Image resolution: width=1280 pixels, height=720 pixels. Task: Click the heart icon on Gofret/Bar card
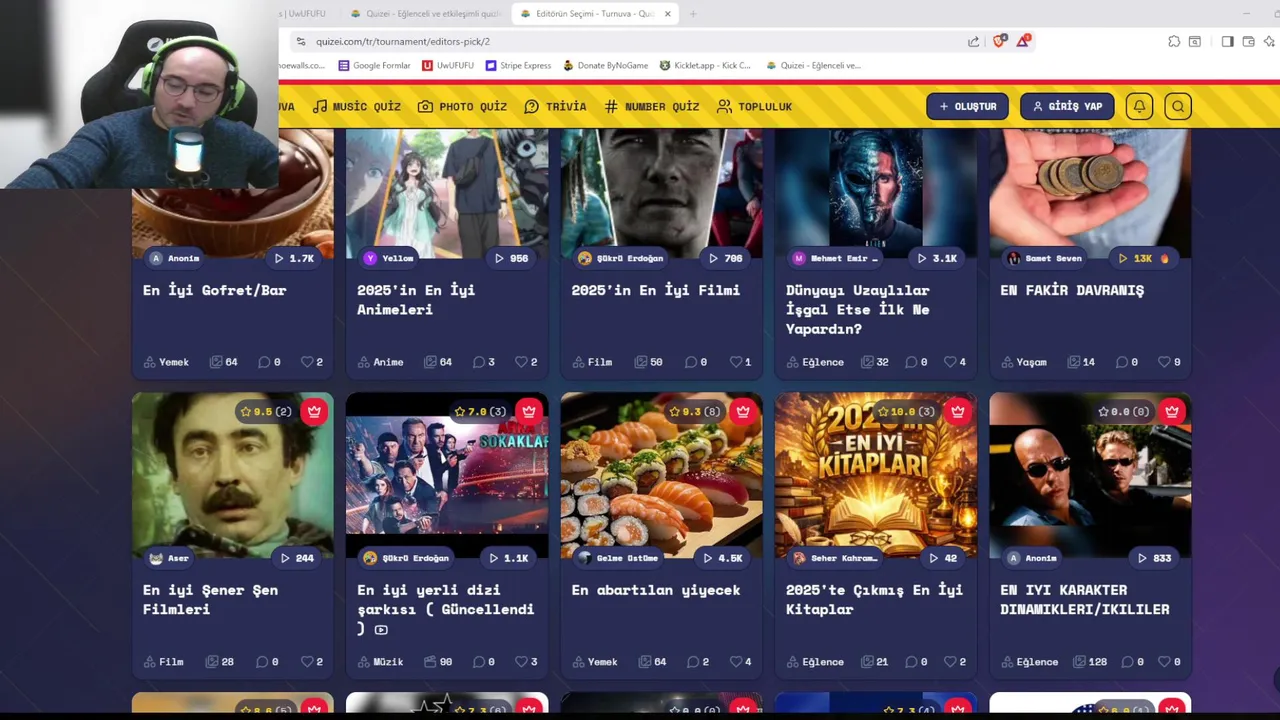307,362
